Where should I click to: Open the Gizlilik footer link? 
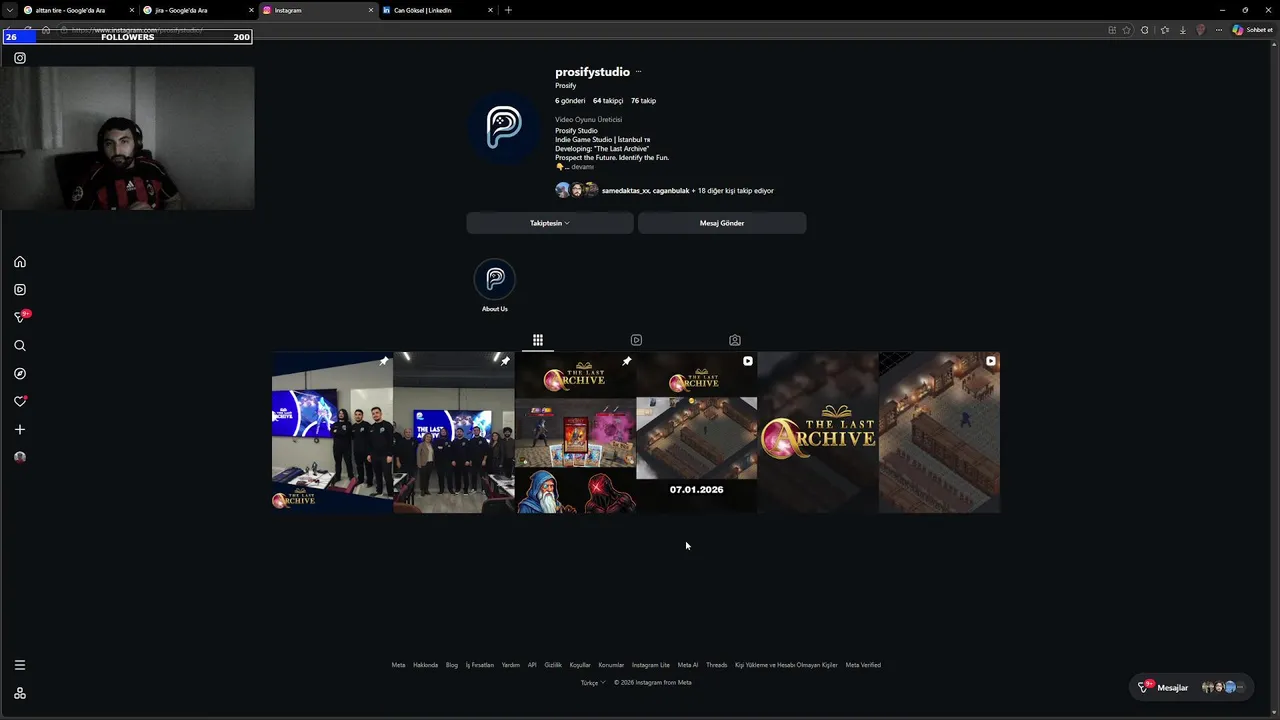(553, 665)
